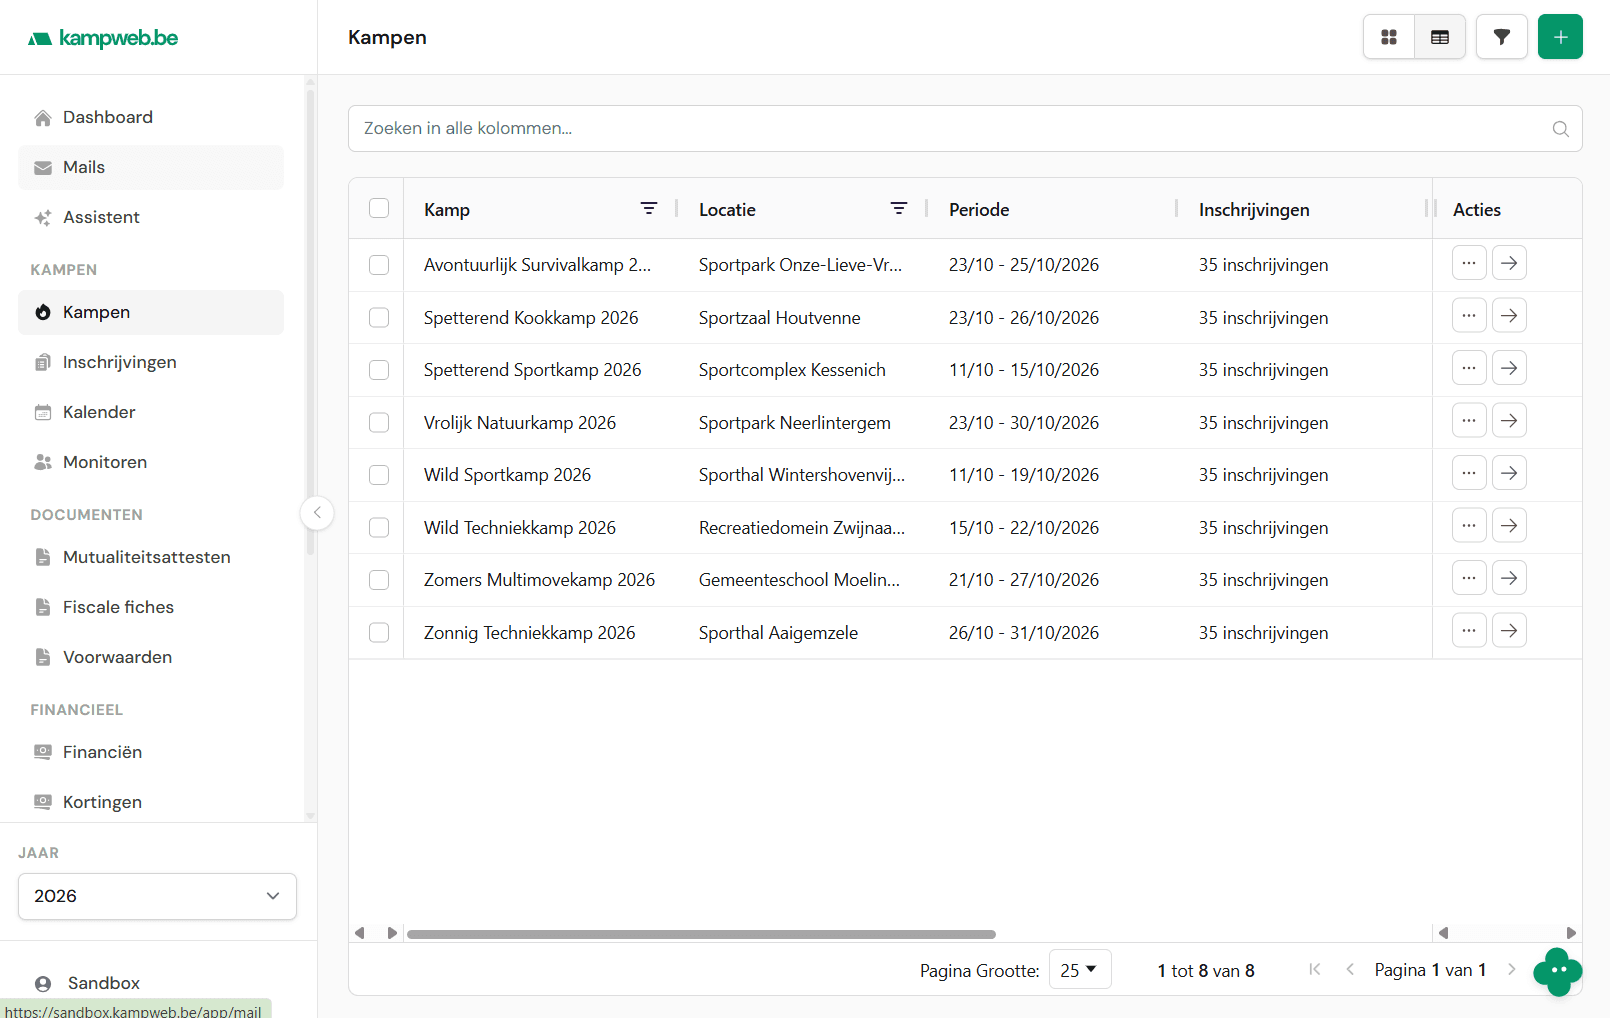Image resolution: width=1610 pixels, height=1018 pixels.
Task: Switch to table list view
Action: pos(1440,37)
